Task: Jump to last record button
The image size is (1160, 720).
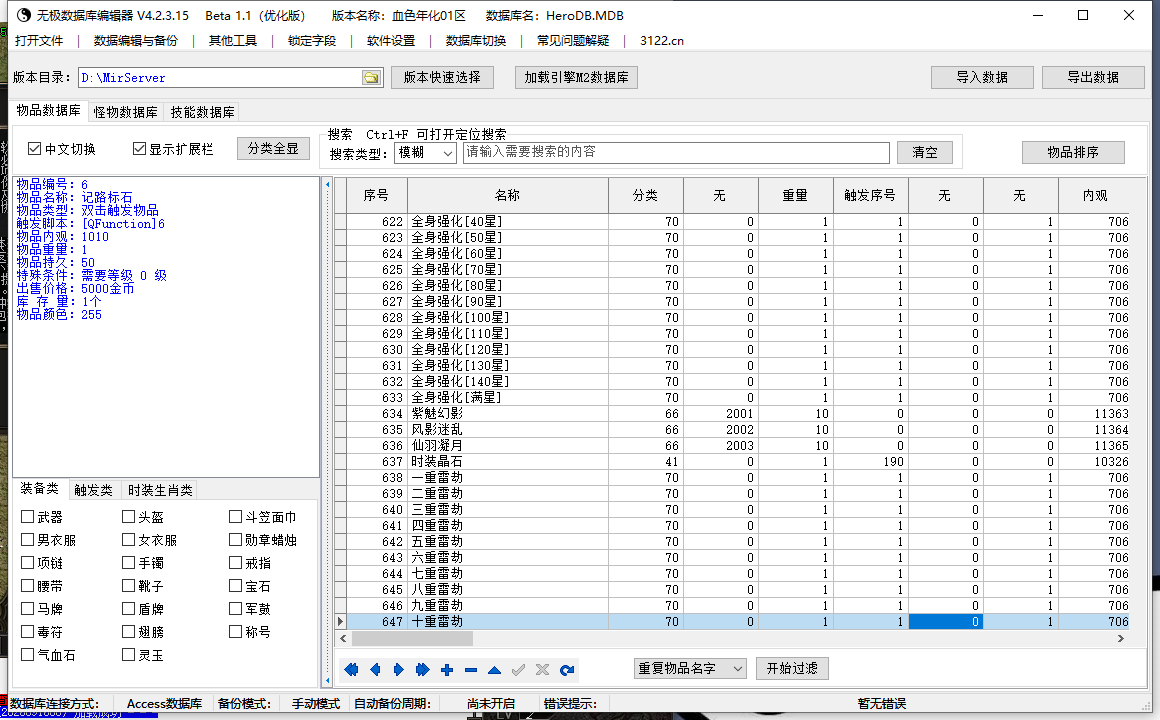Action: pyautogui.click(x=422, y=670)
